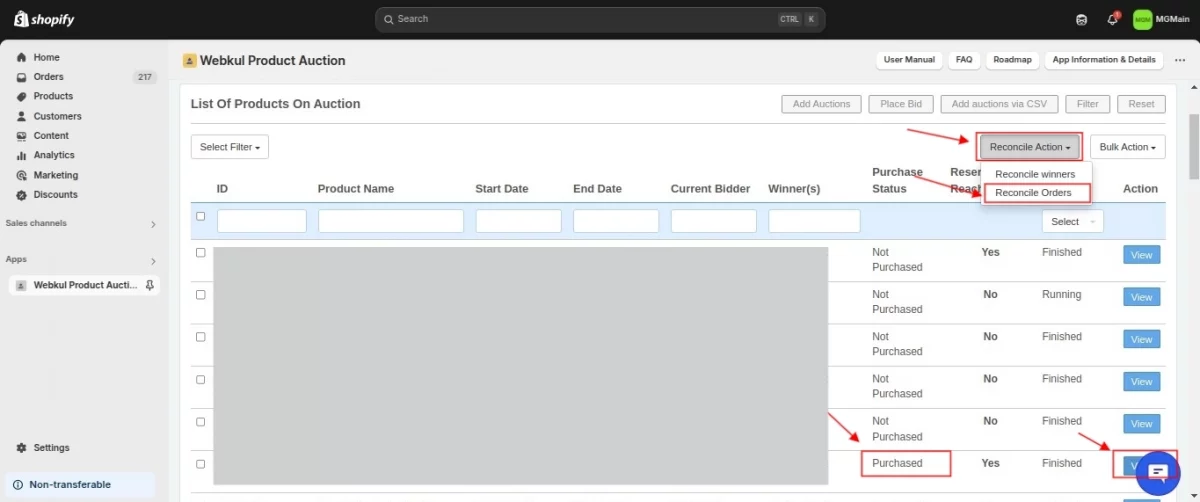Choose Reconcile Orders option
The width and height of the screenshot is (1200, 502).
(x=1034, y=193)
